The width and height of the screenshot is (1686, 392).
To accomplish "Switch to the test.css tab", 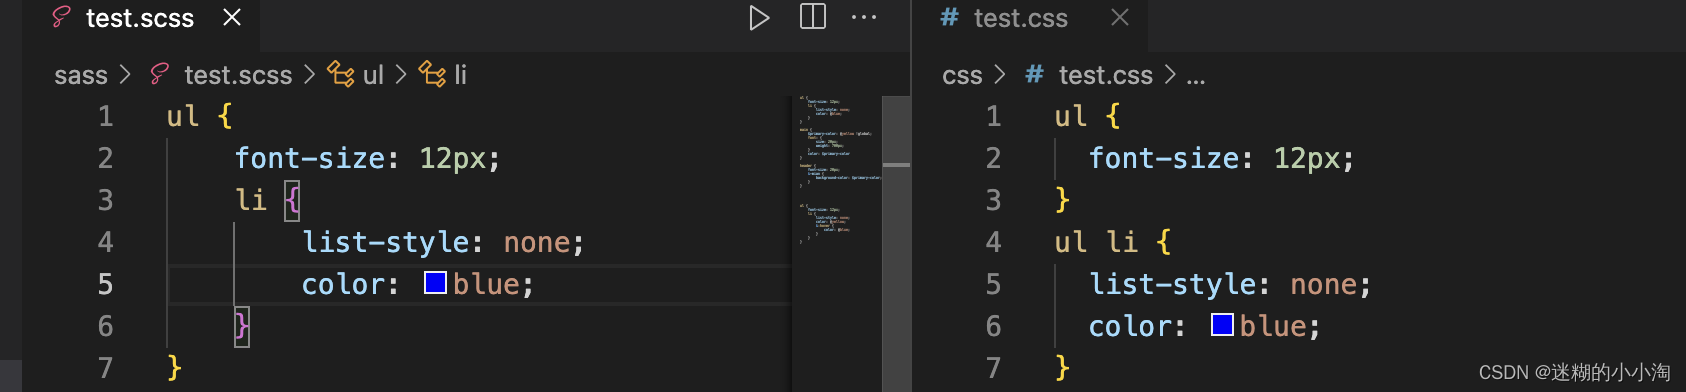I will (x=1020, y=18).
